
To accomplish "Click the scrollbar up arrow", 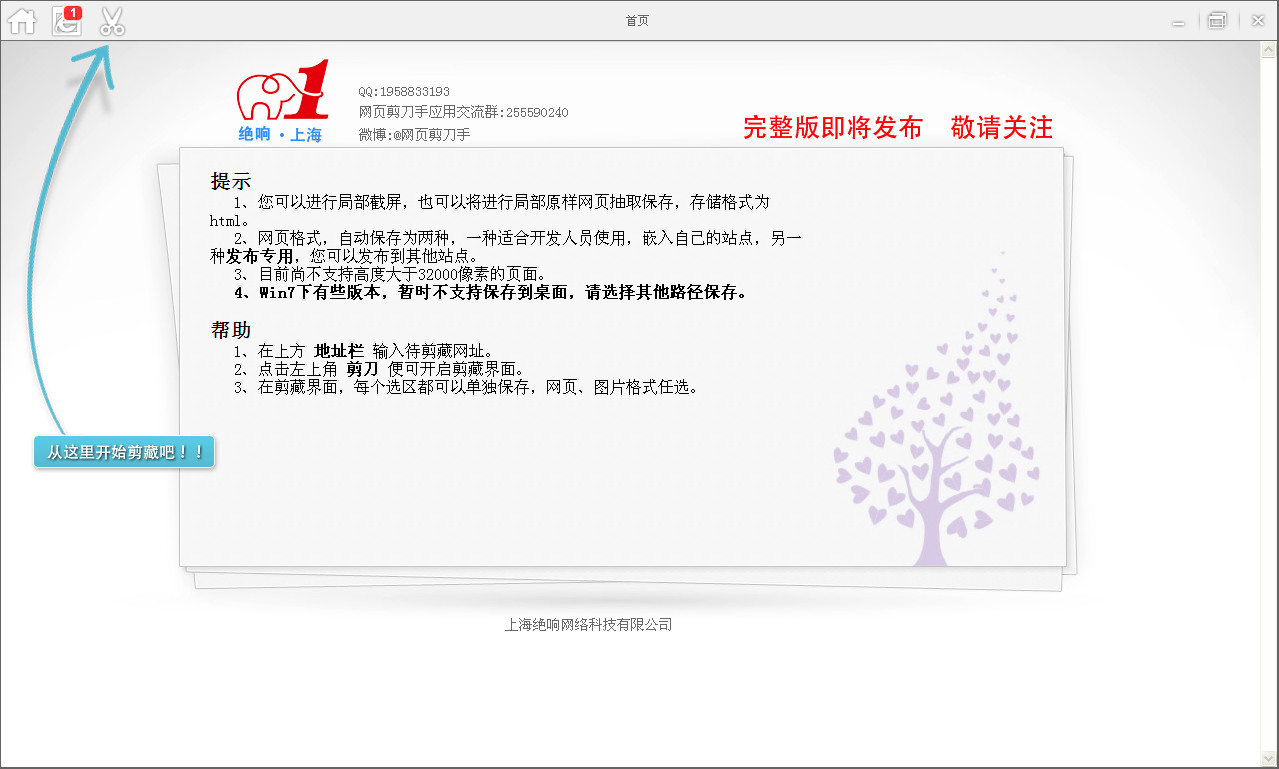I will click(1269, 50).
